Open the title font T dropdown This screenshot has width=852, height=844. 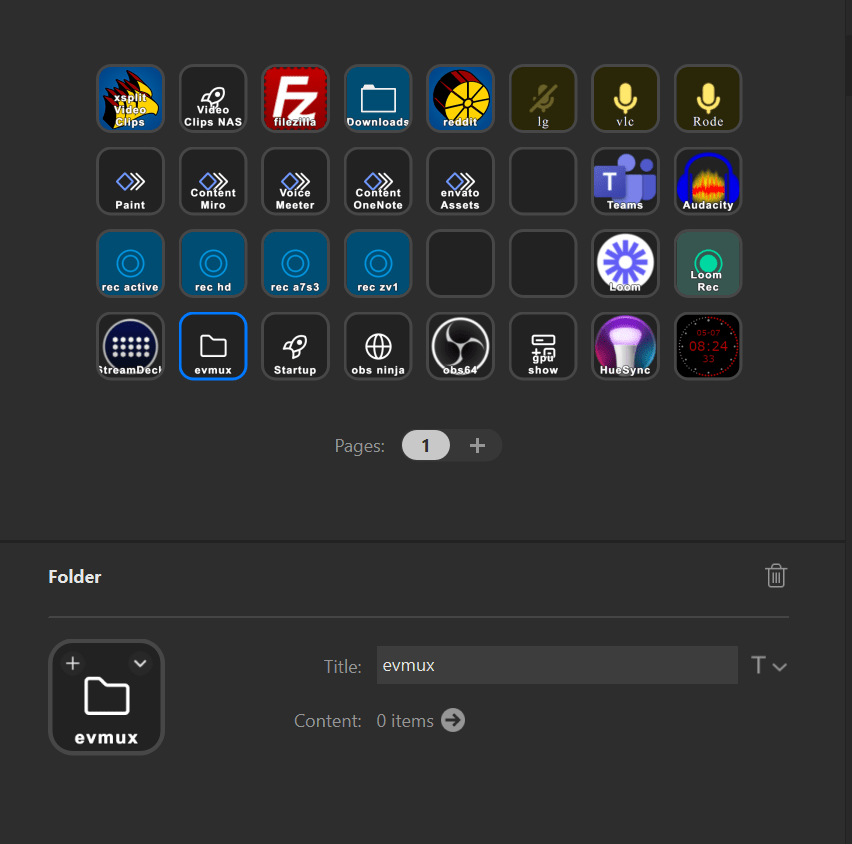pos(768,665)
